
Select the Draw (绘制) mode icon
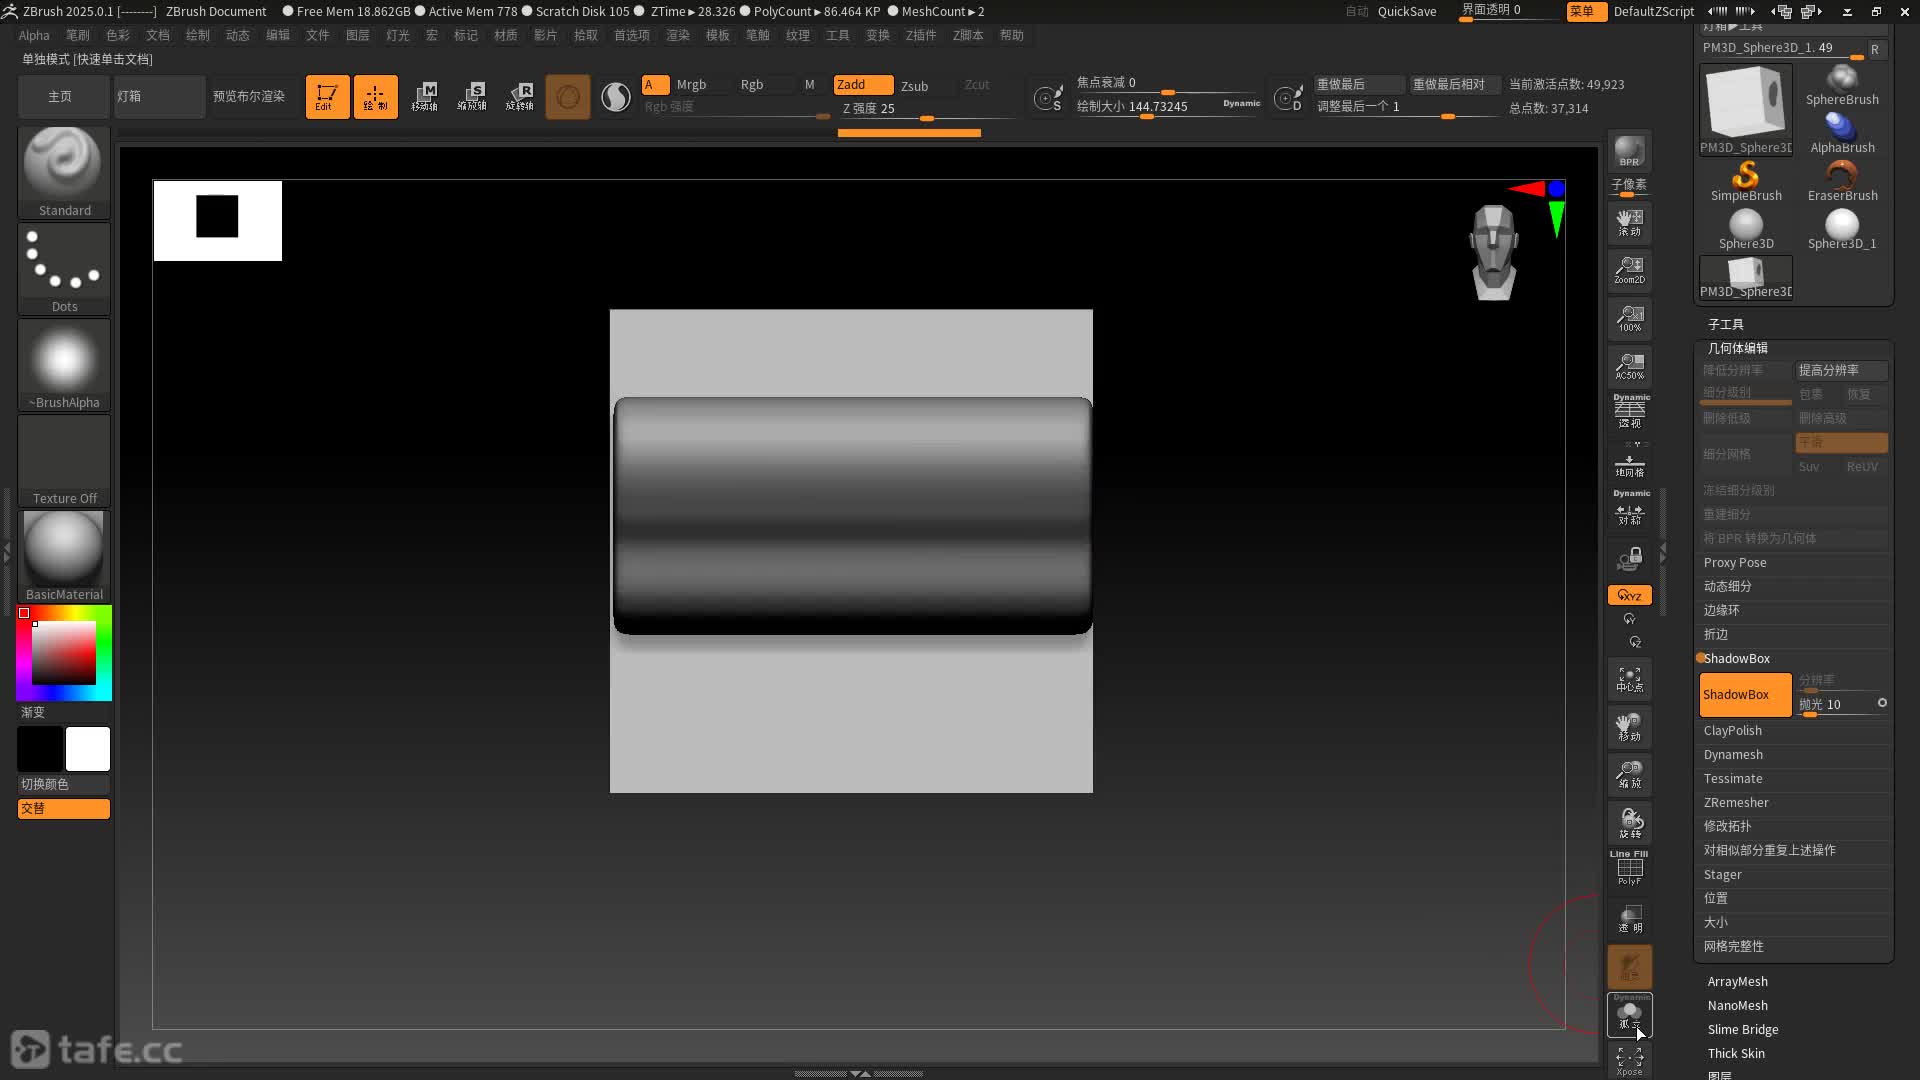pos(375,97)
